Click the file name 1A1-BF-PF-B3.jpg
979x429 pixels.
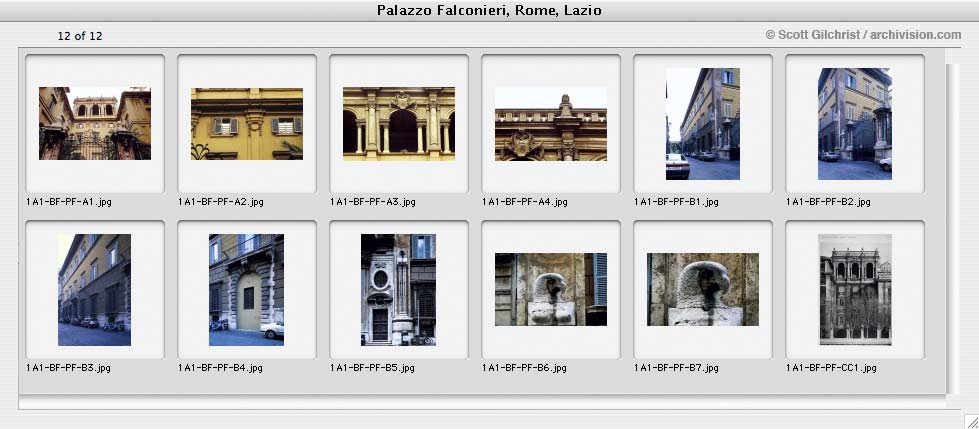(68, 368)
